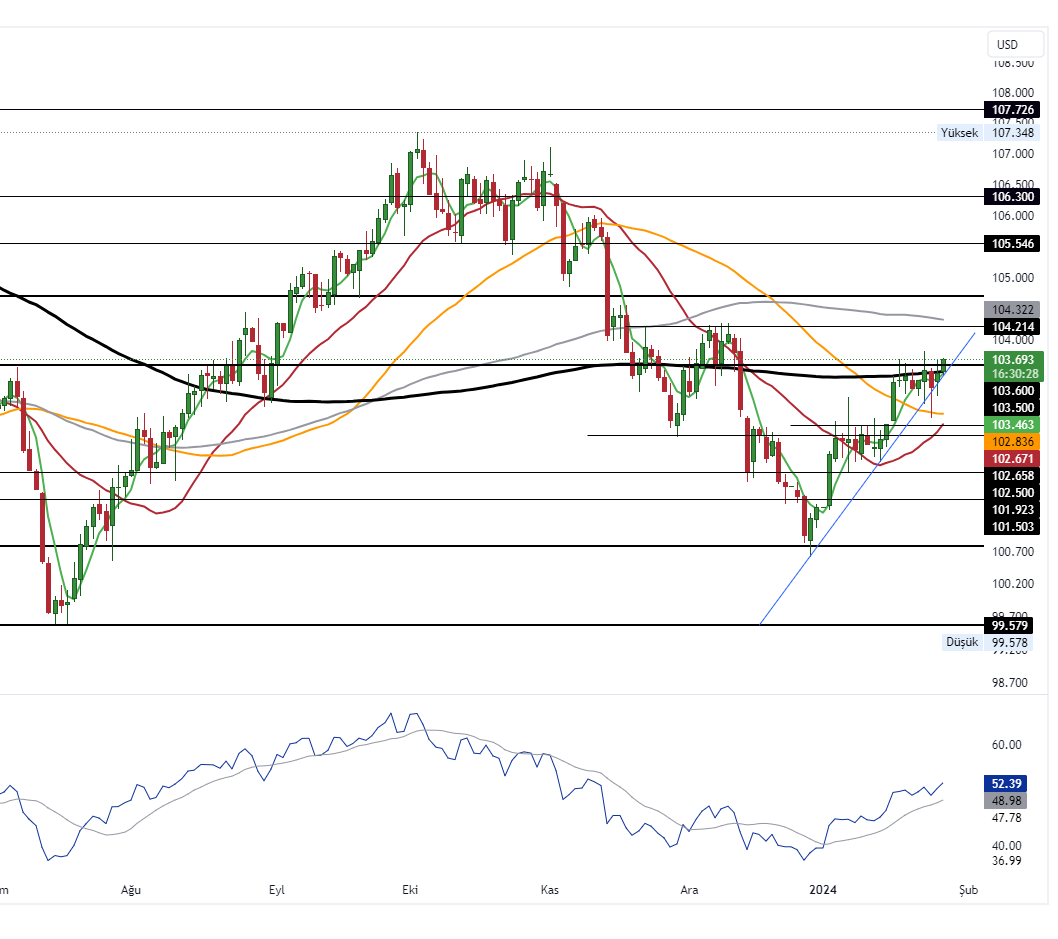This screenshot has width=1058, height=939.
Task: Select the 99.579 support level label
Action: 1012,625
